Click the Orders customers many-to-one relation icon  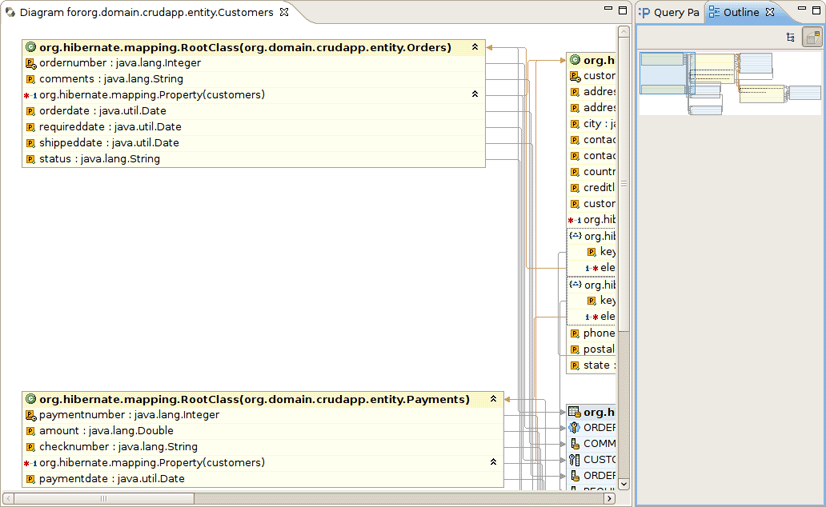pos(30,95)
